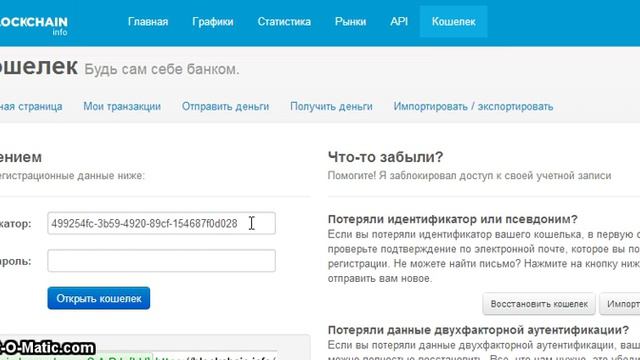Viewport: 640px width, 360px height.
Task: Click the Открыть кошелек button
Action: (99, 298)
